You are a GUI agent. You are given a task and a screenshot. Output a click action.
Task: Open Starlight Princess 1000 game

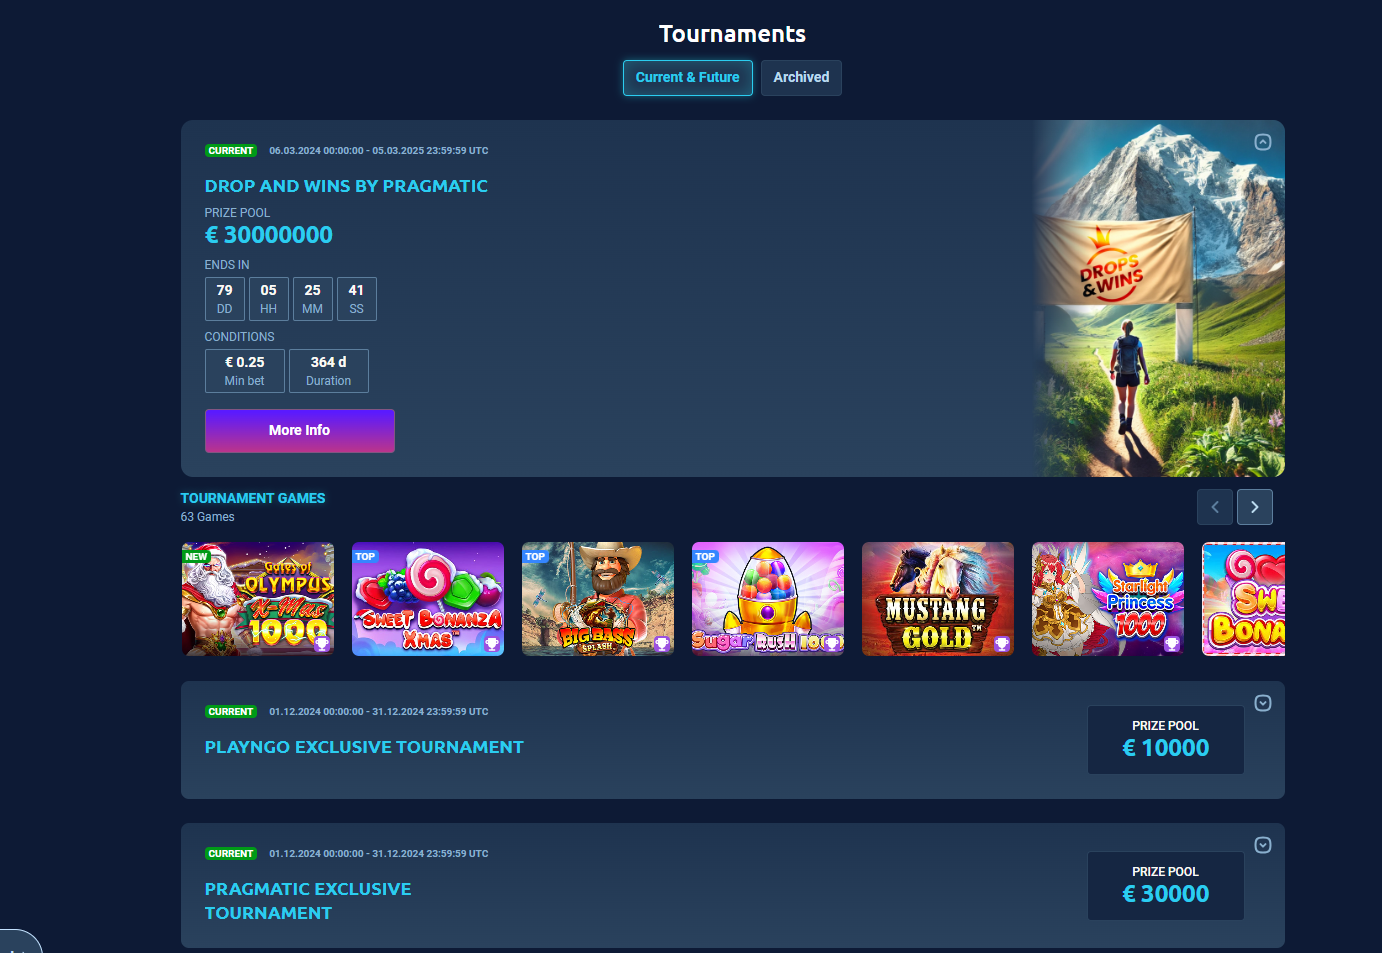coord(1108,599)
